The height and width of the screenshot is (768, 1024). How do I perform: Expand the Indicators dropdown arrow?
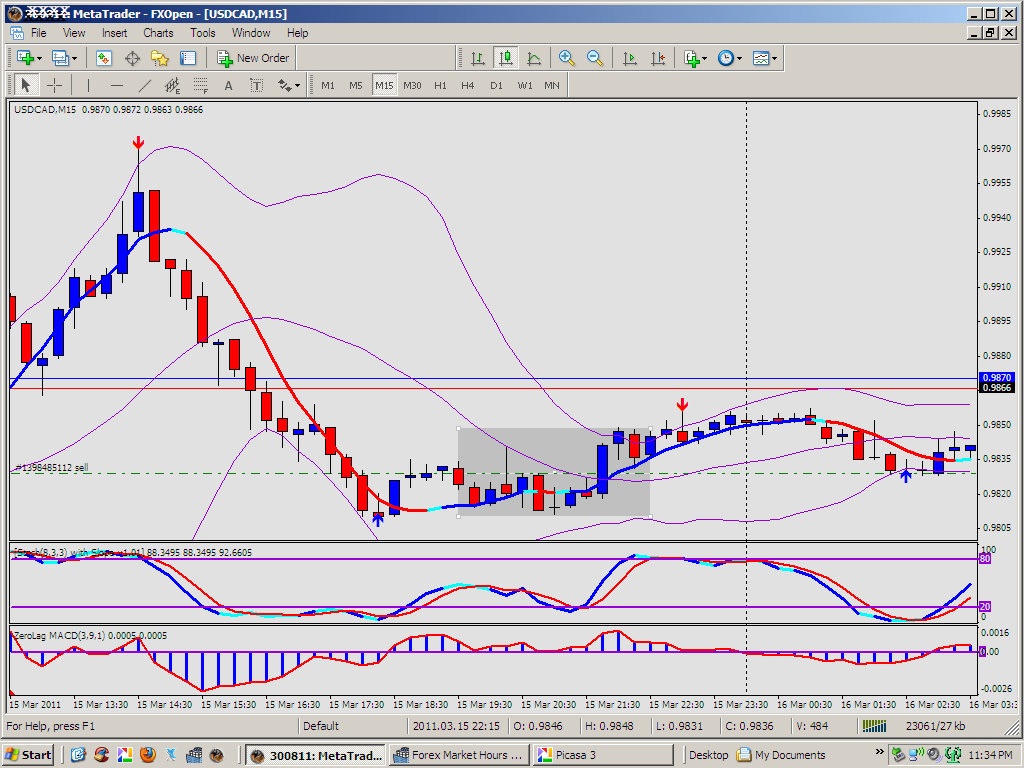point(705,59)
